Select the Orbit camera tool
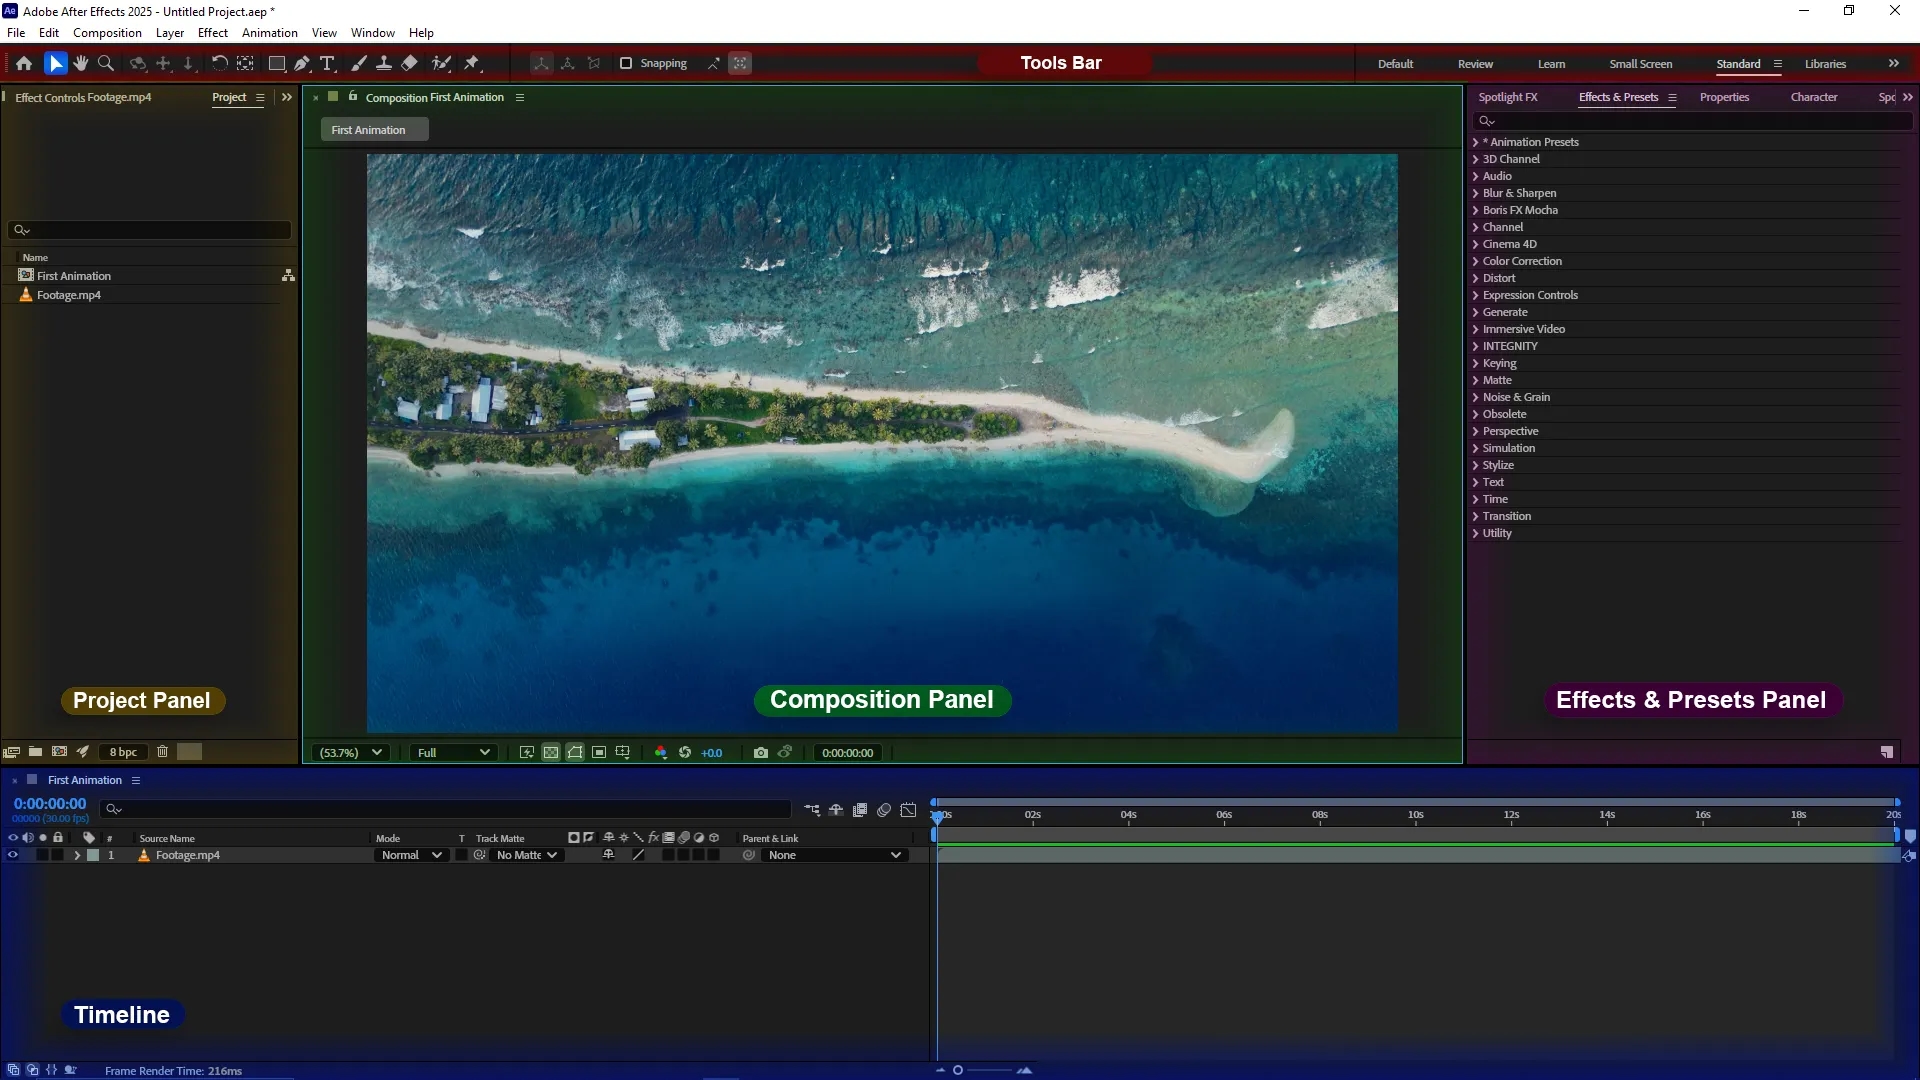Viewport: 1920px width, 1080px height. [138, 63]
